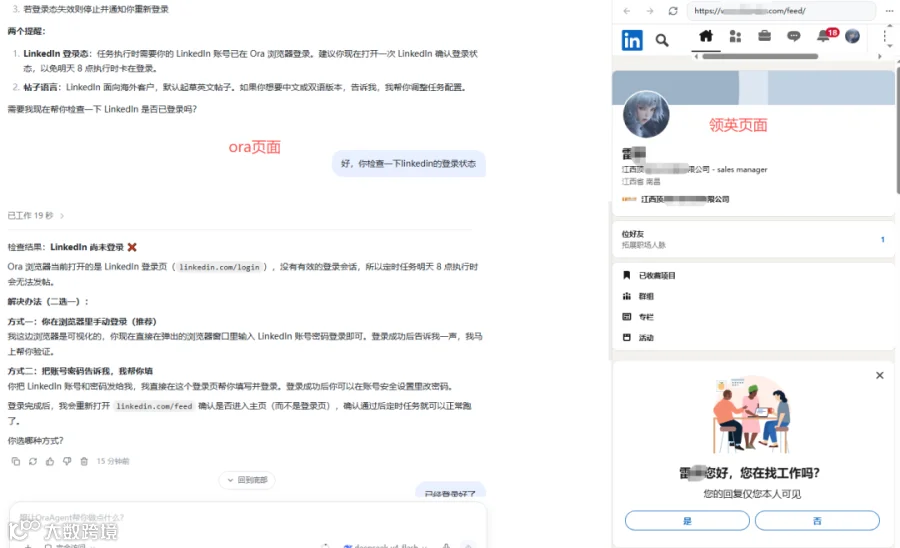Click the job prompt greeting headline
The width and height of the screenshot is (900, 548).
coord(750,473)
